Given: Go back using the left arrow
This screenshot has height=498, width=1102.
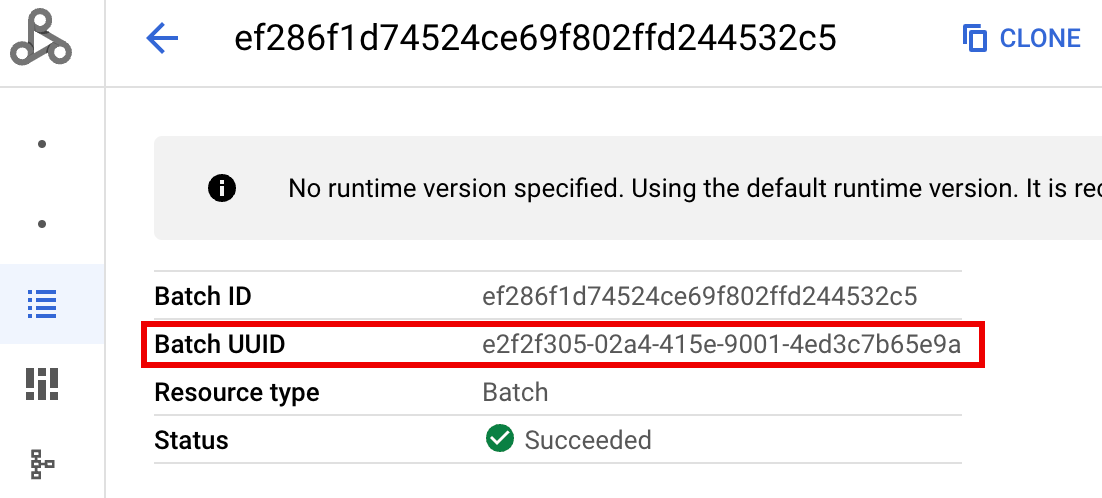Looking at the screenshot, I should tap(162, 39).
